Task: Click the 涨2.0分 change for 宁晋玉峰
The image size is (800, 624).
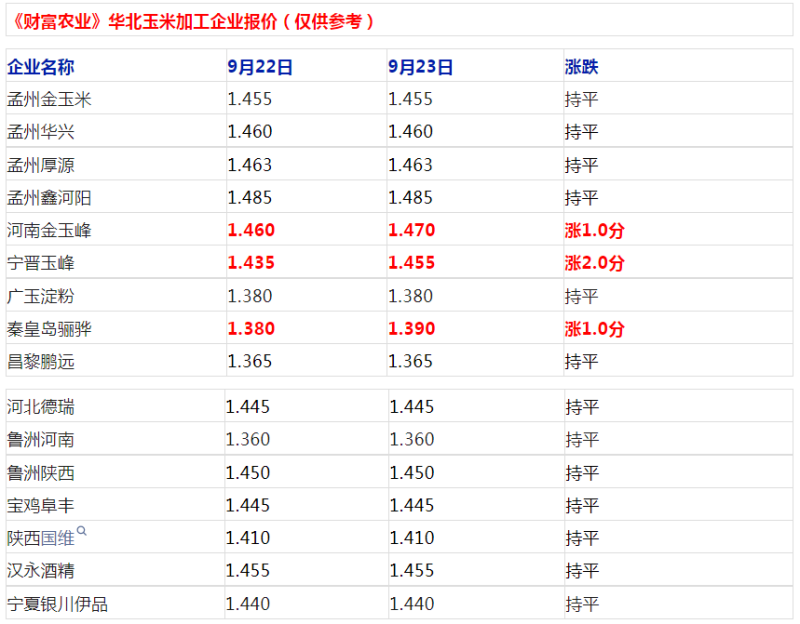Action: [x=594, y=263]
